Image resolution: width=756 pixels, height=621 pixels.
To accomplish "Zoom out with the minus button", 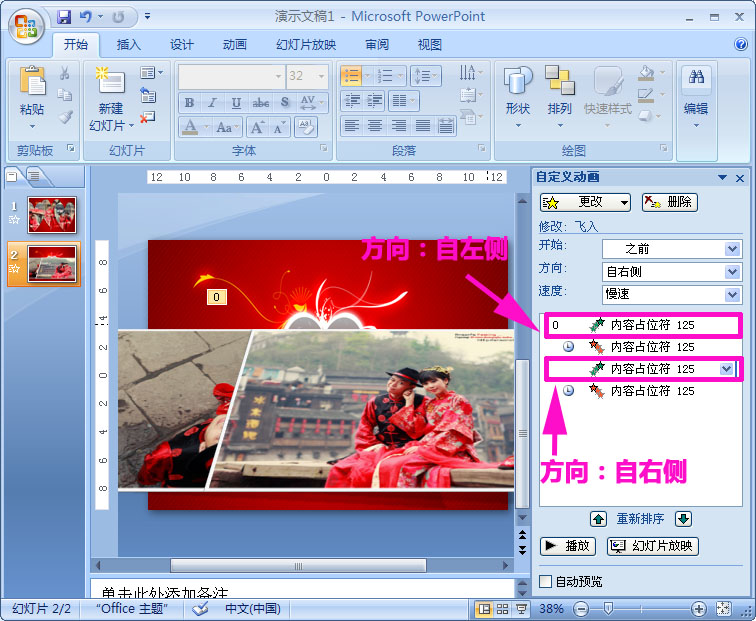I will 581,609.
